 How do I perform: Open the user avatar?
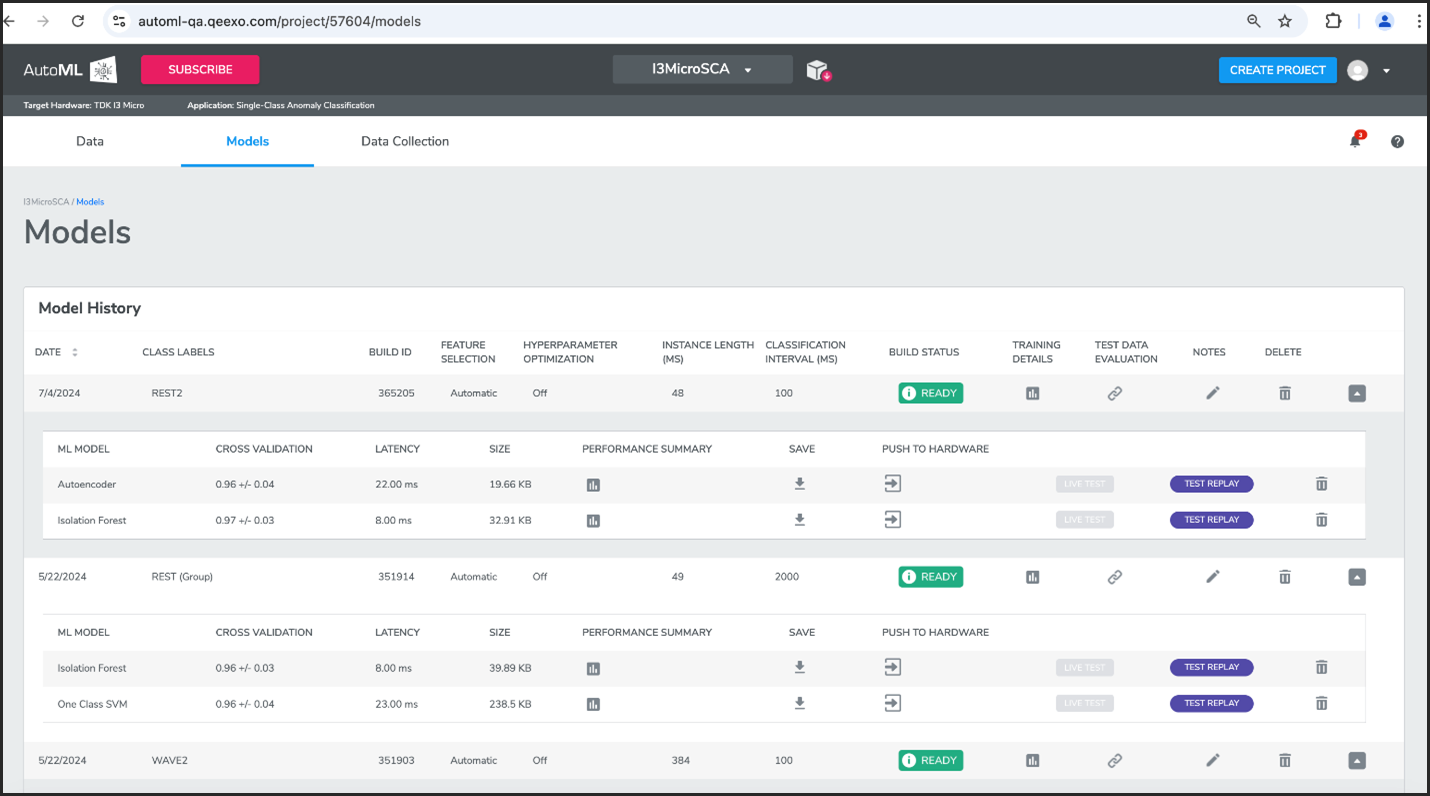pos(1357,70)
